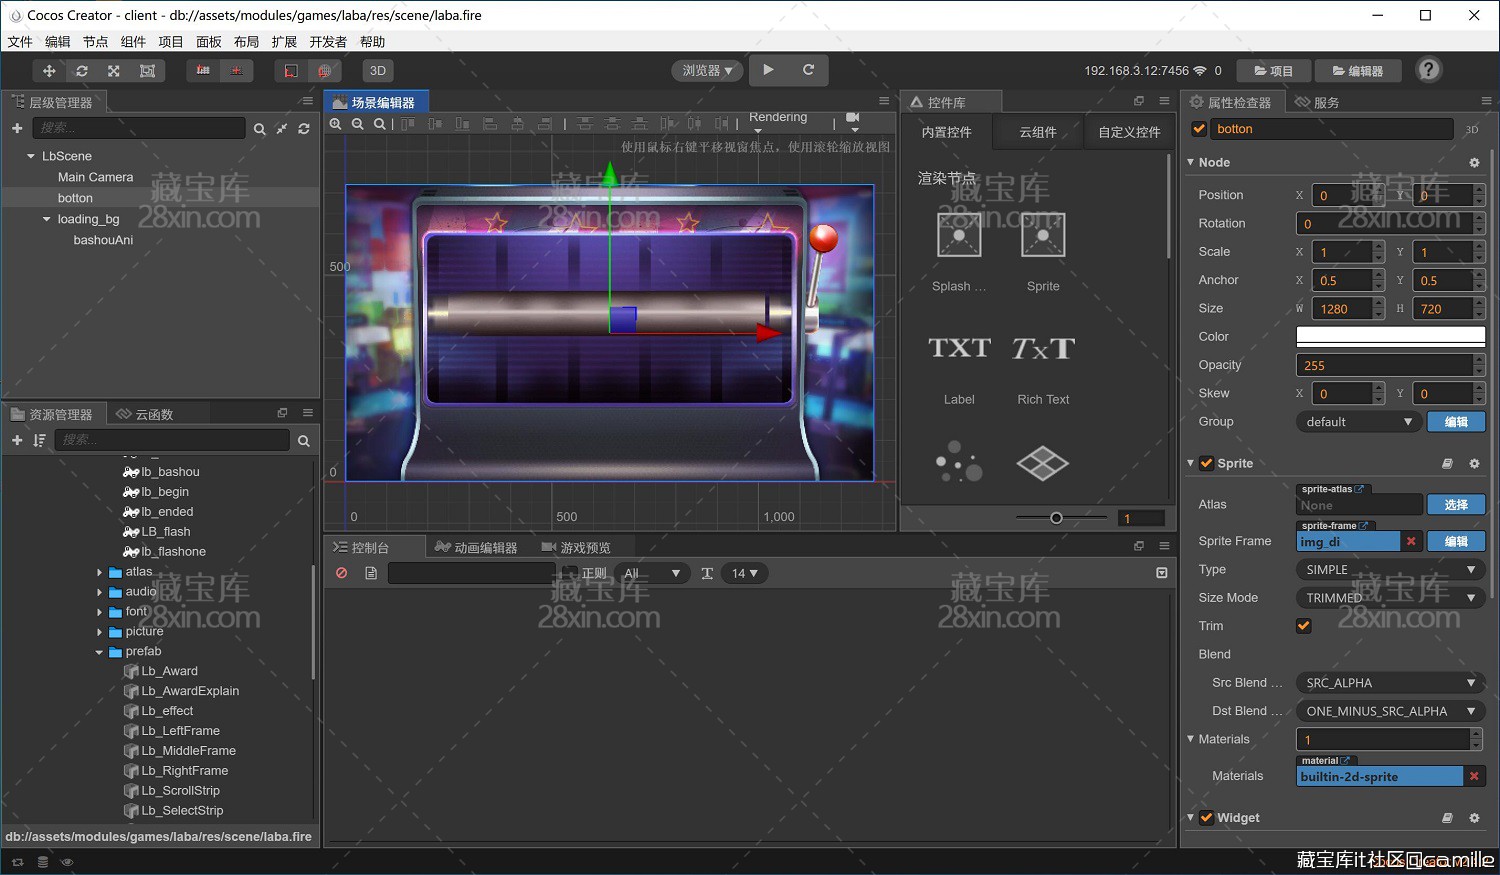The image size is (1500, 875).
Task: Disable the Sprite component checkbox
Action: coord(1206,463)
